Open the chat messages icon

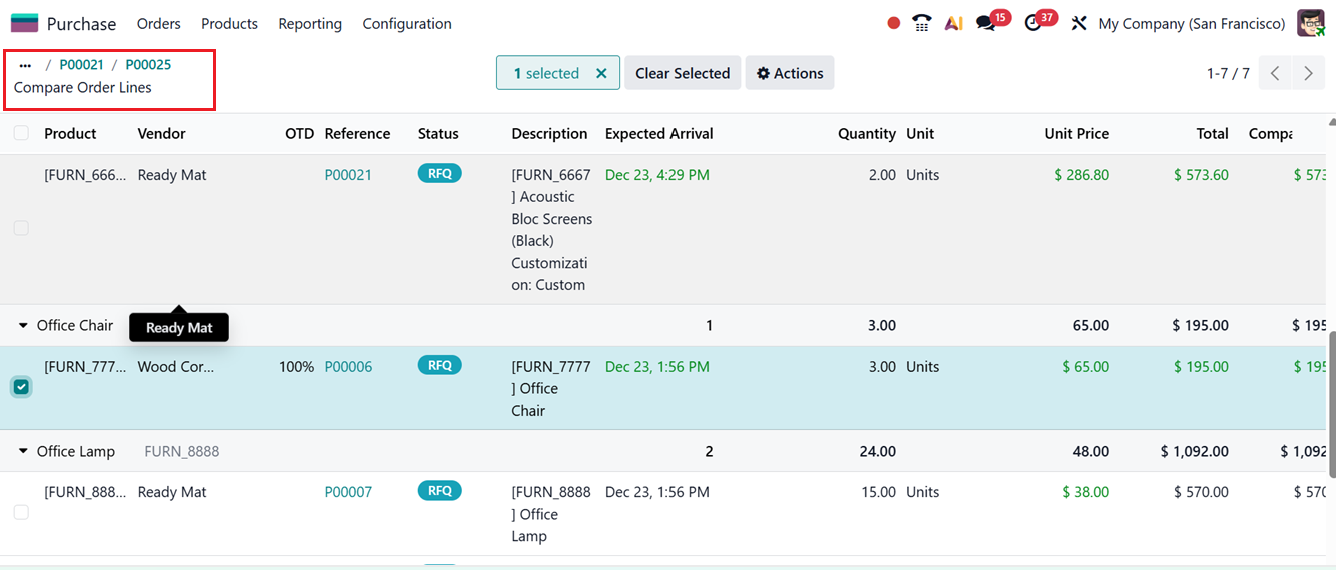coord(986,23)
